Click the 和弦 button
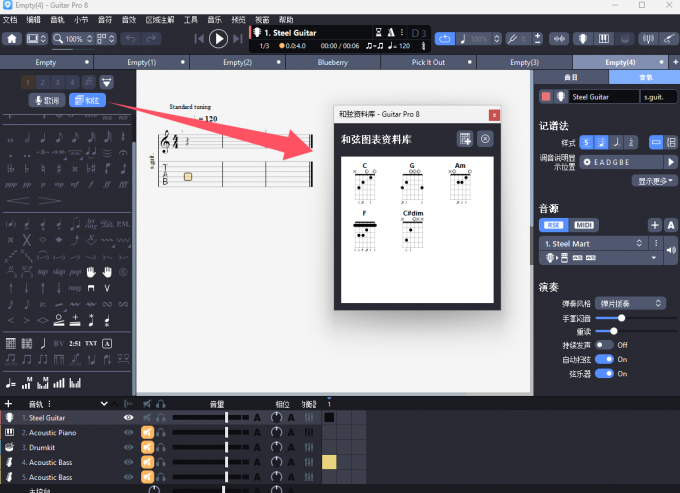680x493 pixels. [x=87, y=100]
